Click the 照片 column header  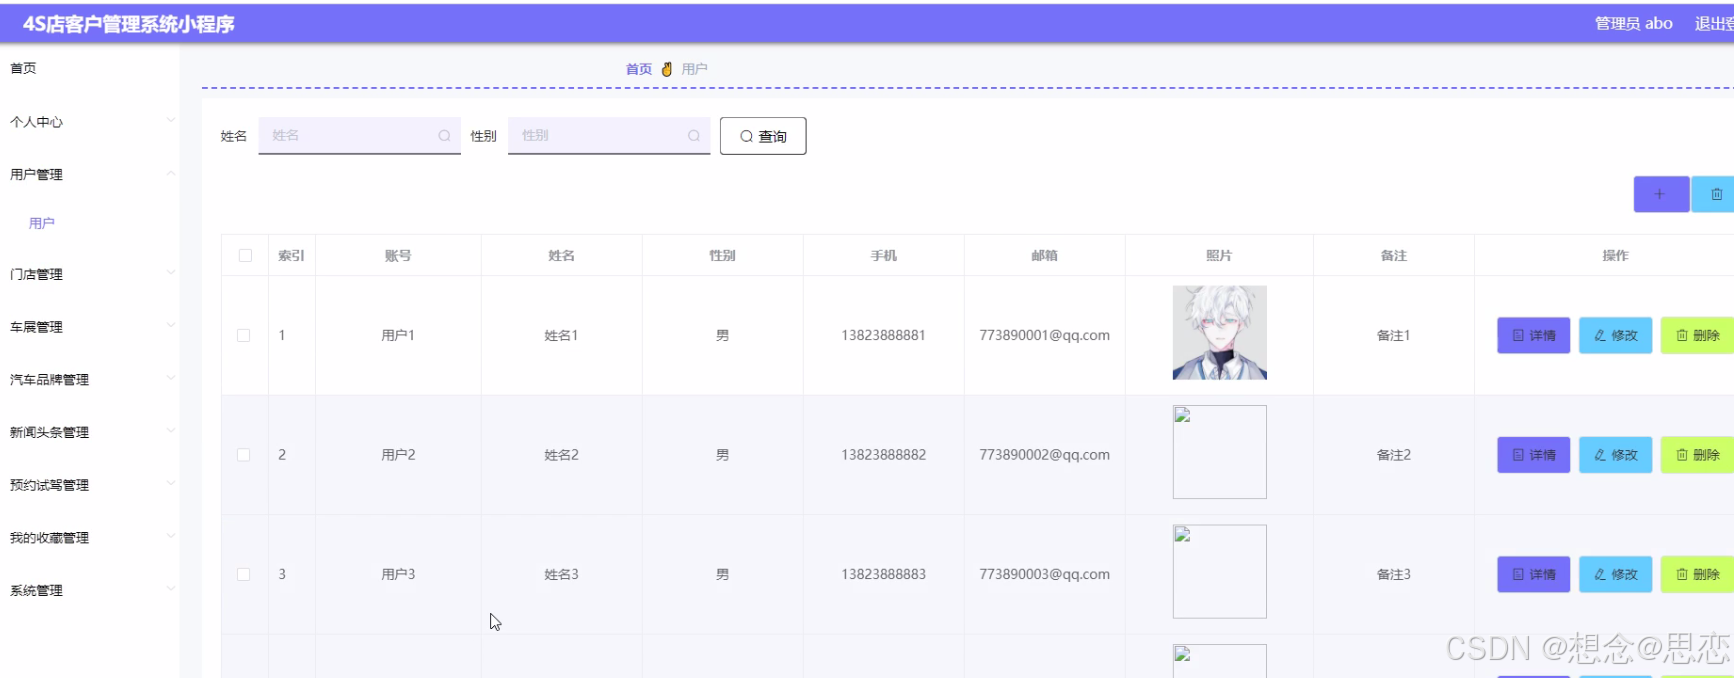tap(1219, 256)
